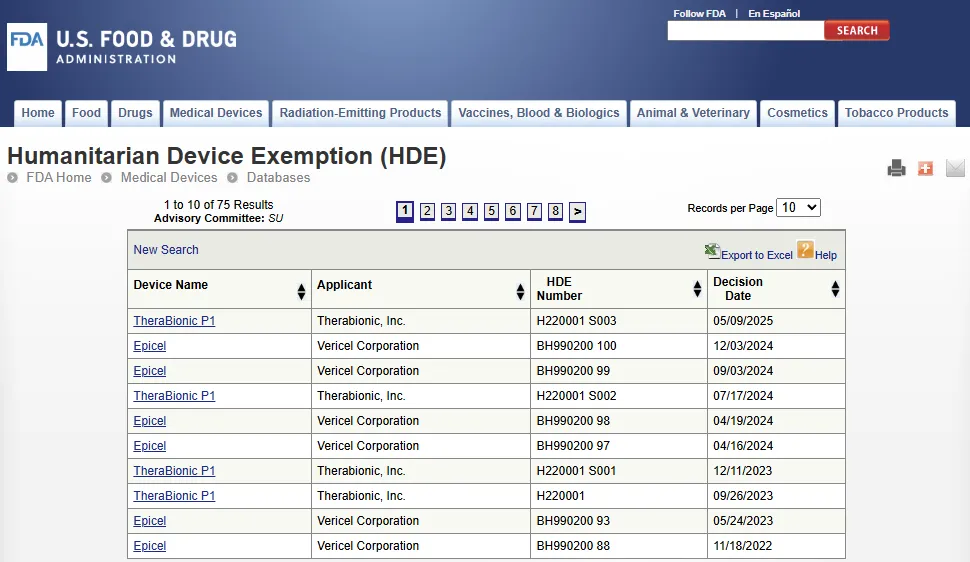Screen dimensions: 970x562
Task: Open the Food tab
Action: click(x=86, y=113)
